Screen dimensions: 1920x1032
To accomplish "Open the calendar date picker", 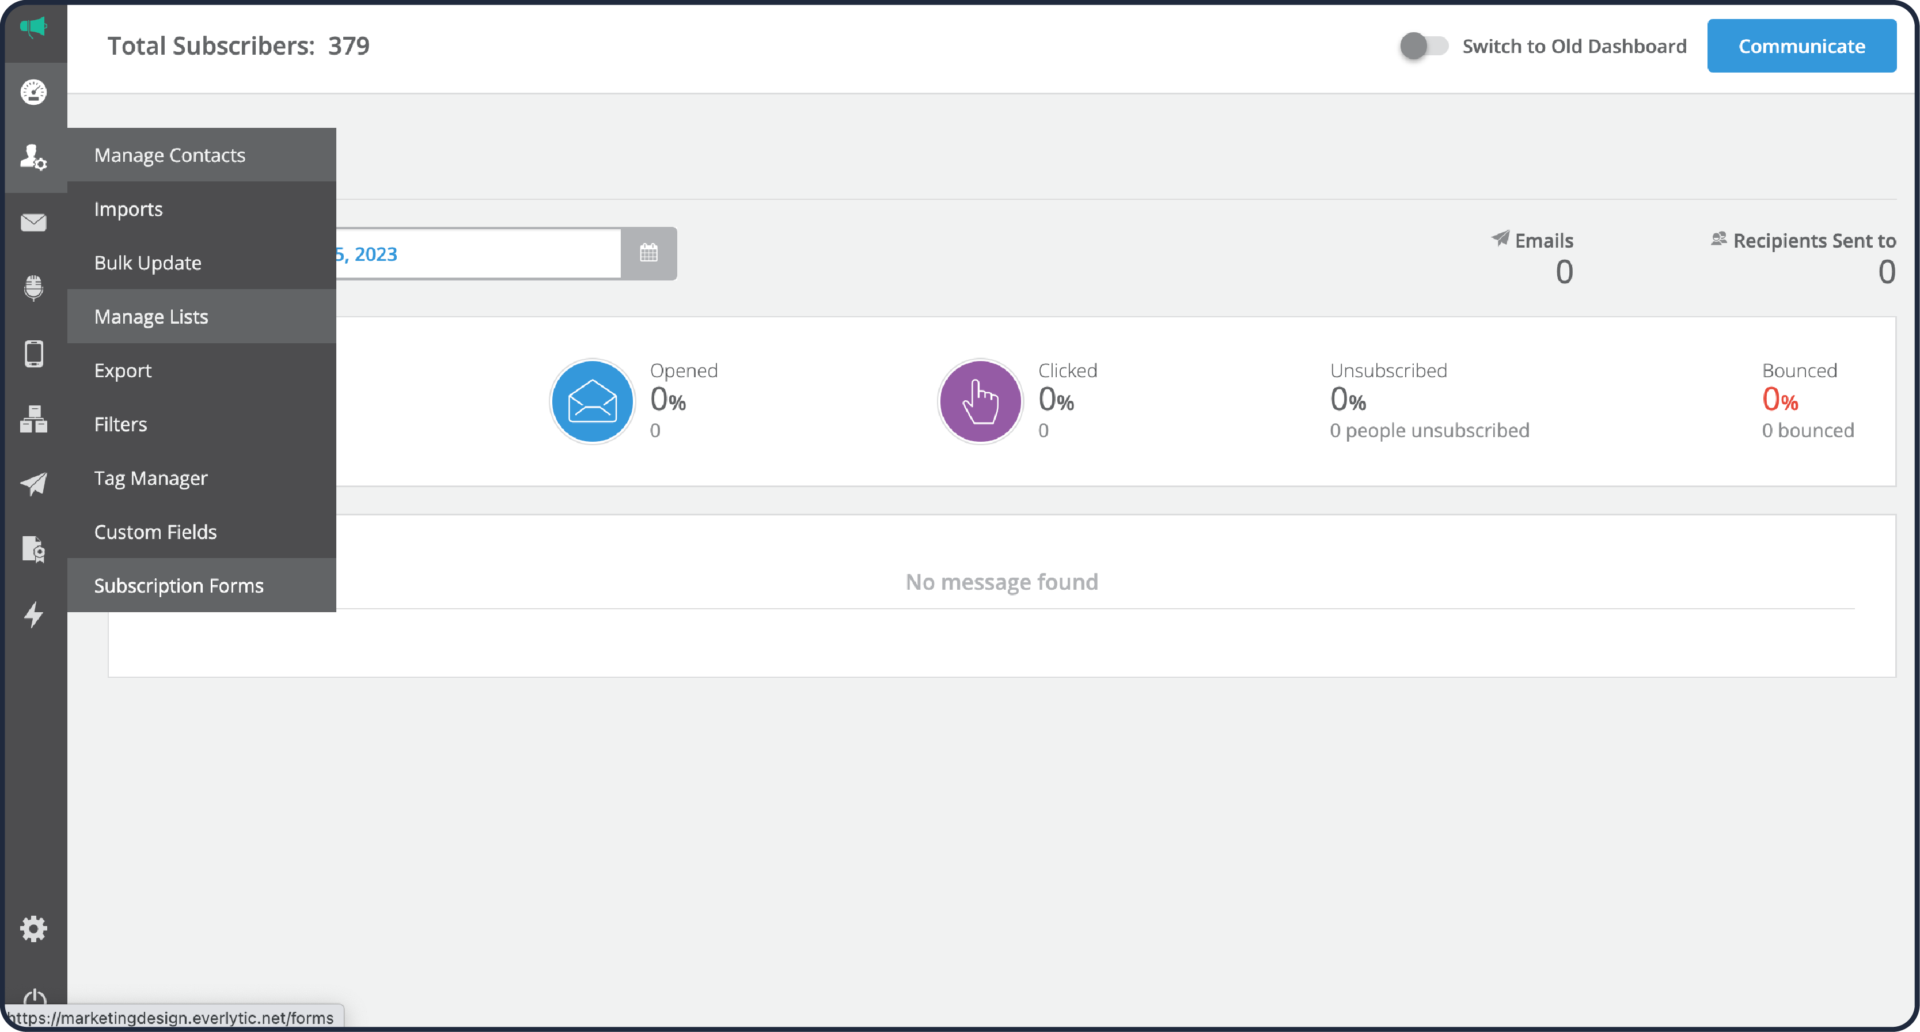I will (649, 253).
